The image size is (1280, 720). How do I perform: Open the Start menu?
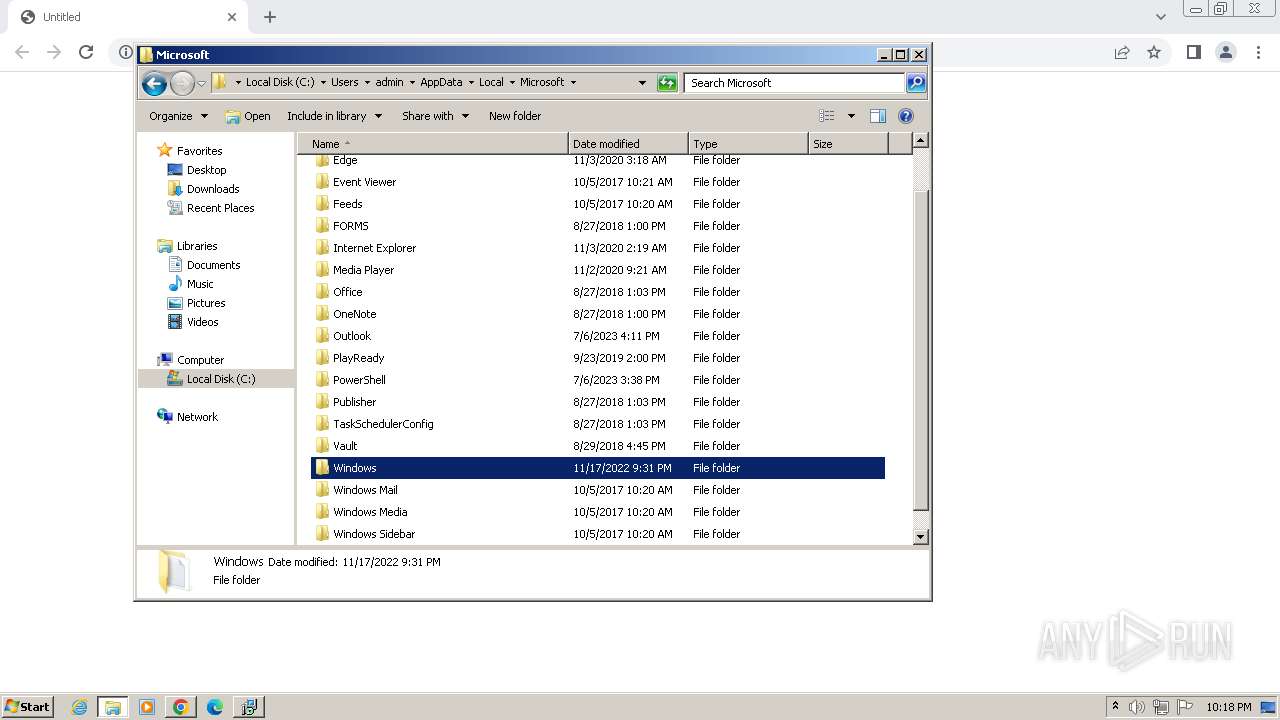click(27, 706)
